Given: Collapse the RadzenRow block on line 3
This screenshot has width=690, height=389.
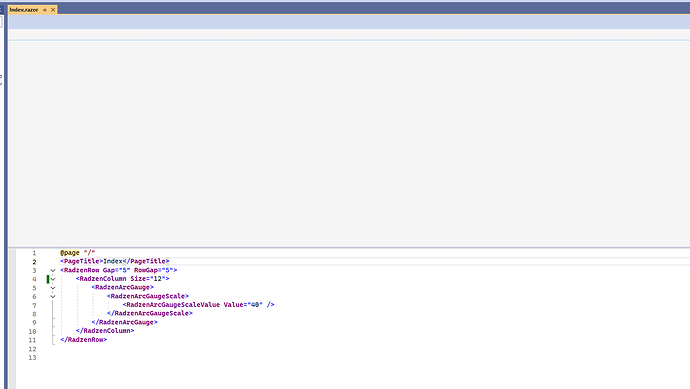Looking at the screenshot, I should (53, 270).
